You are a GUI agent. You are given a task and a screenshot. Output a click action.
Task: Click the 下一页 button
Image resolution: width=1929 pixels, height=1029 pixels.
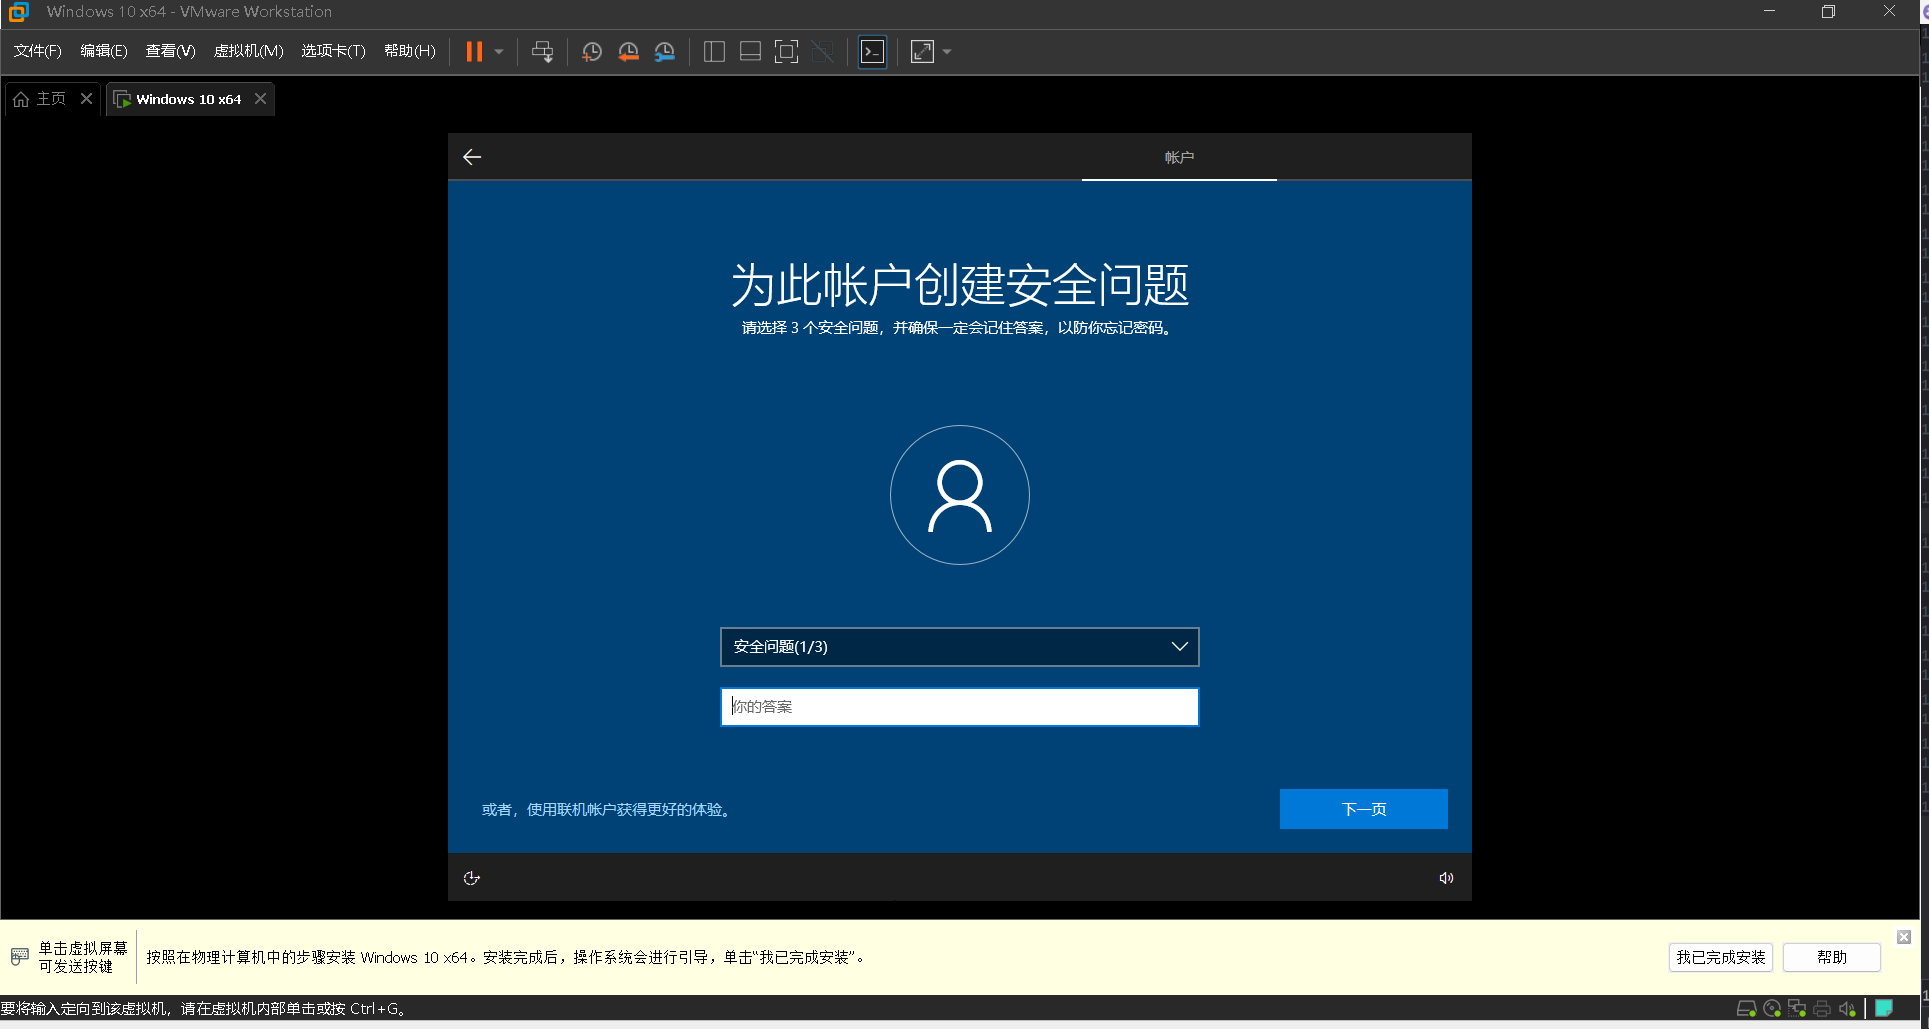pos(1363,809)
